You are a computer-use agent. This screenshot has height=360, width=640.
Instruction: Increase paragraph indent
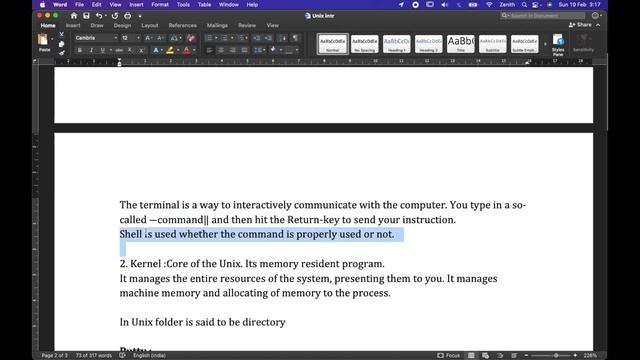click(x=268, y=38)
